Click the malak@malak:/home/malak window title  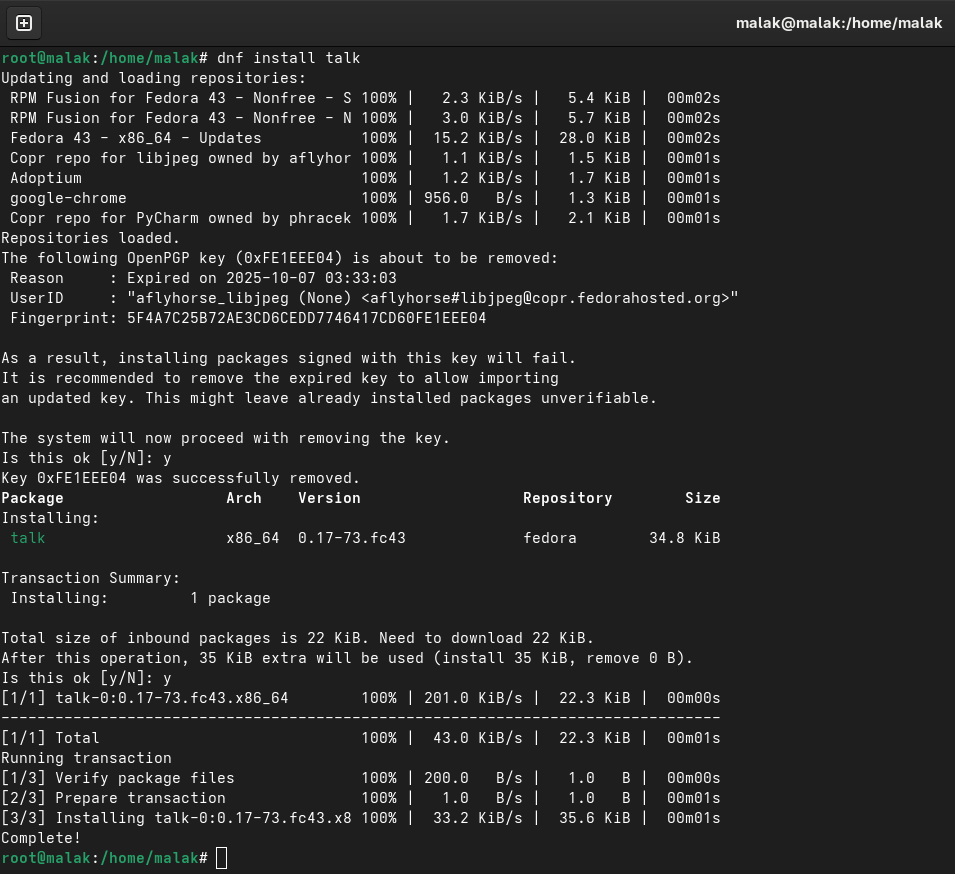(x=838, y=23)
